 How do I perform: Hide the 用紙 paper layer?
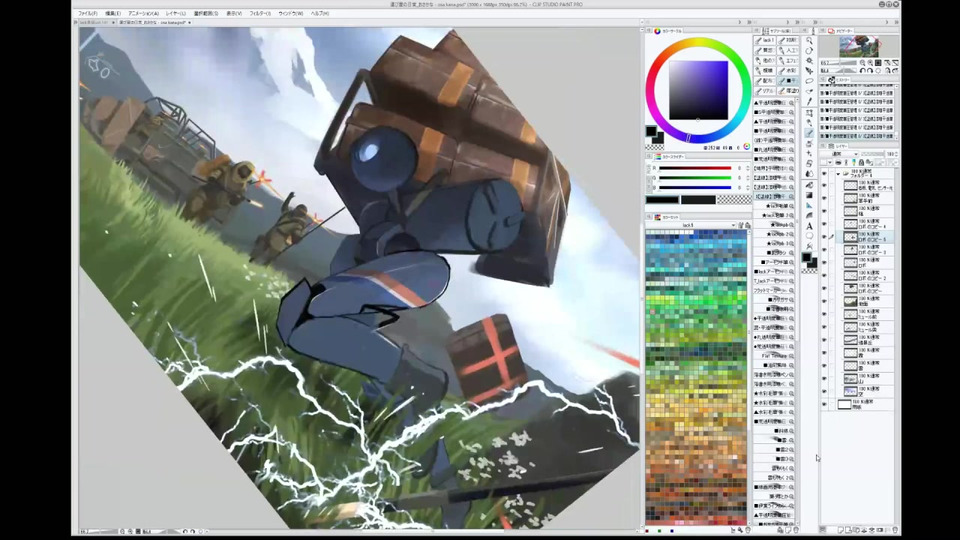click(x=823, y=403)
